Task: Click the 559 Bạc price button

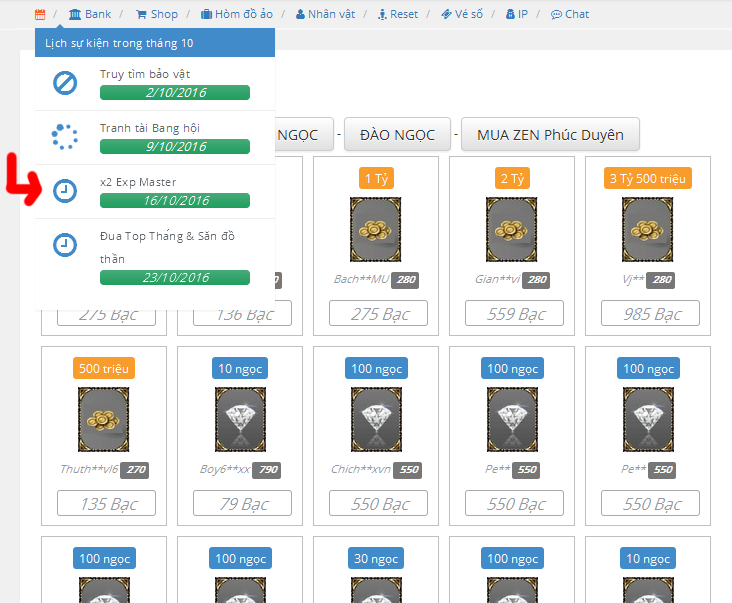Action: coord(514,313)
